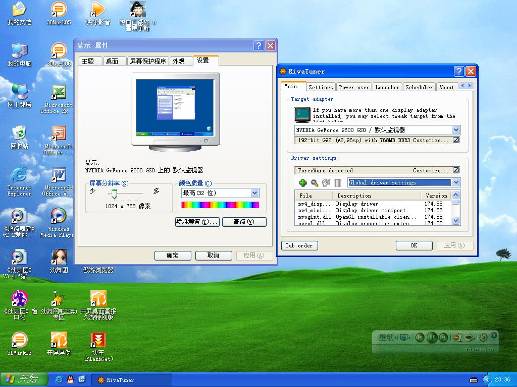Screen dimensions: 517x387
Task: Select the Display driver row in file list
Action: (373, 204)
